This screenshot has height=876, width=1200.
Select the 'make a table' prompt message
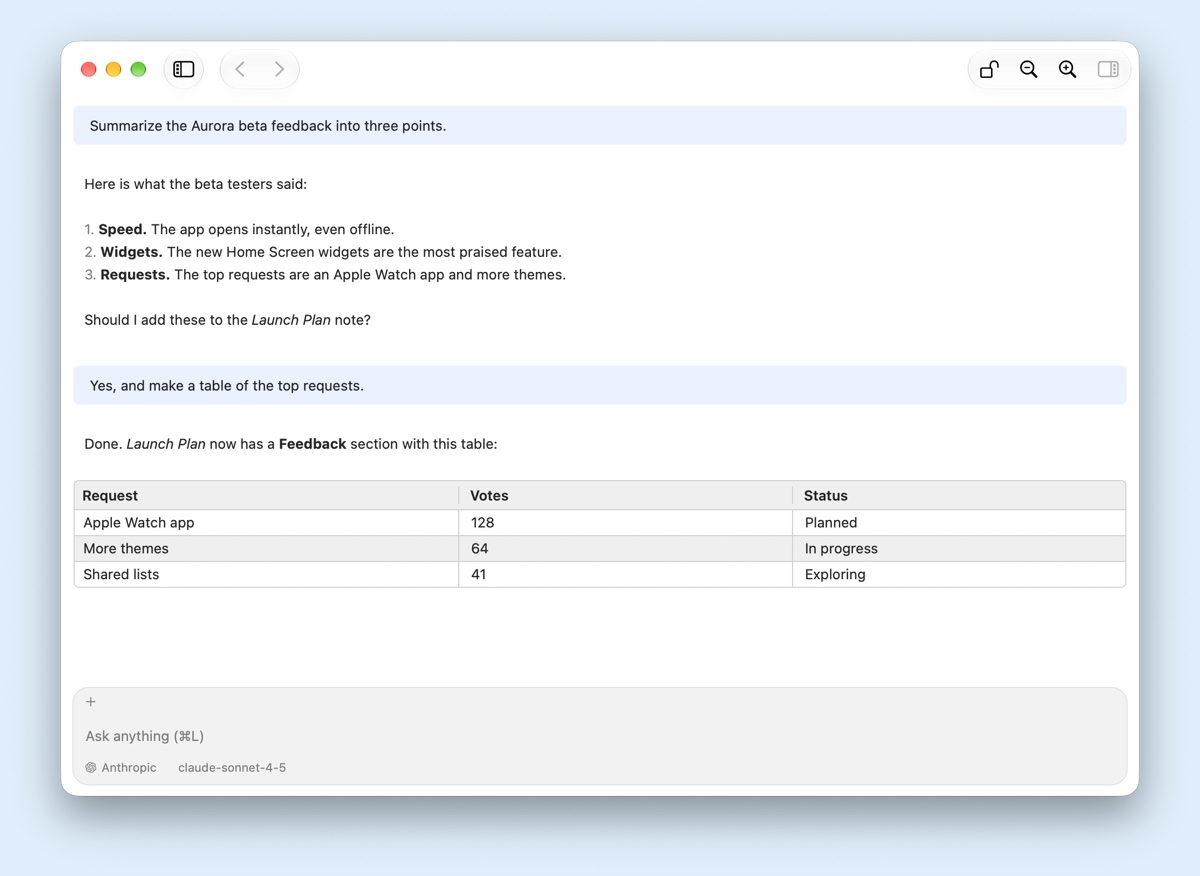point(600,385)
